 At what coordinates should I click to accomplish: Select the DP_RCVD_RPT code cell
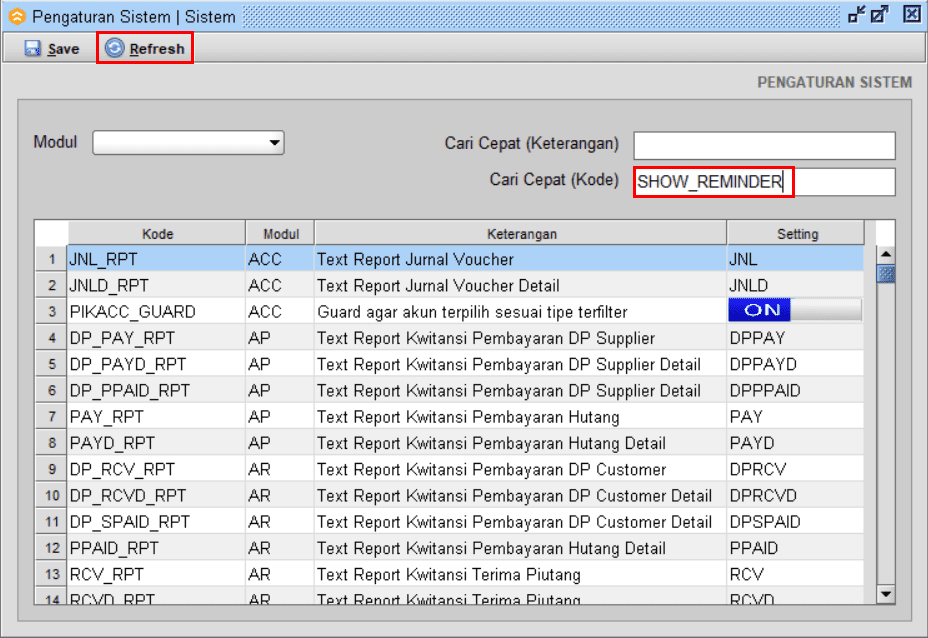(x=156, y=495)
